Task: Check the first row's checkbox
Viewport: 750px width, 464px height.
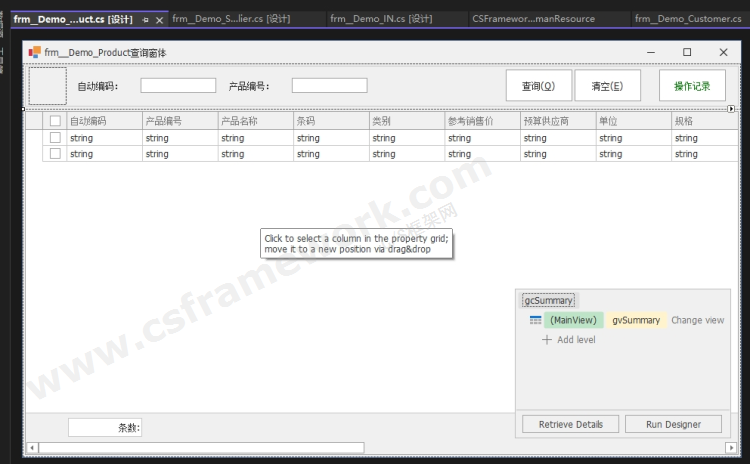Action: pyautogui.click(x=56, y=138)
